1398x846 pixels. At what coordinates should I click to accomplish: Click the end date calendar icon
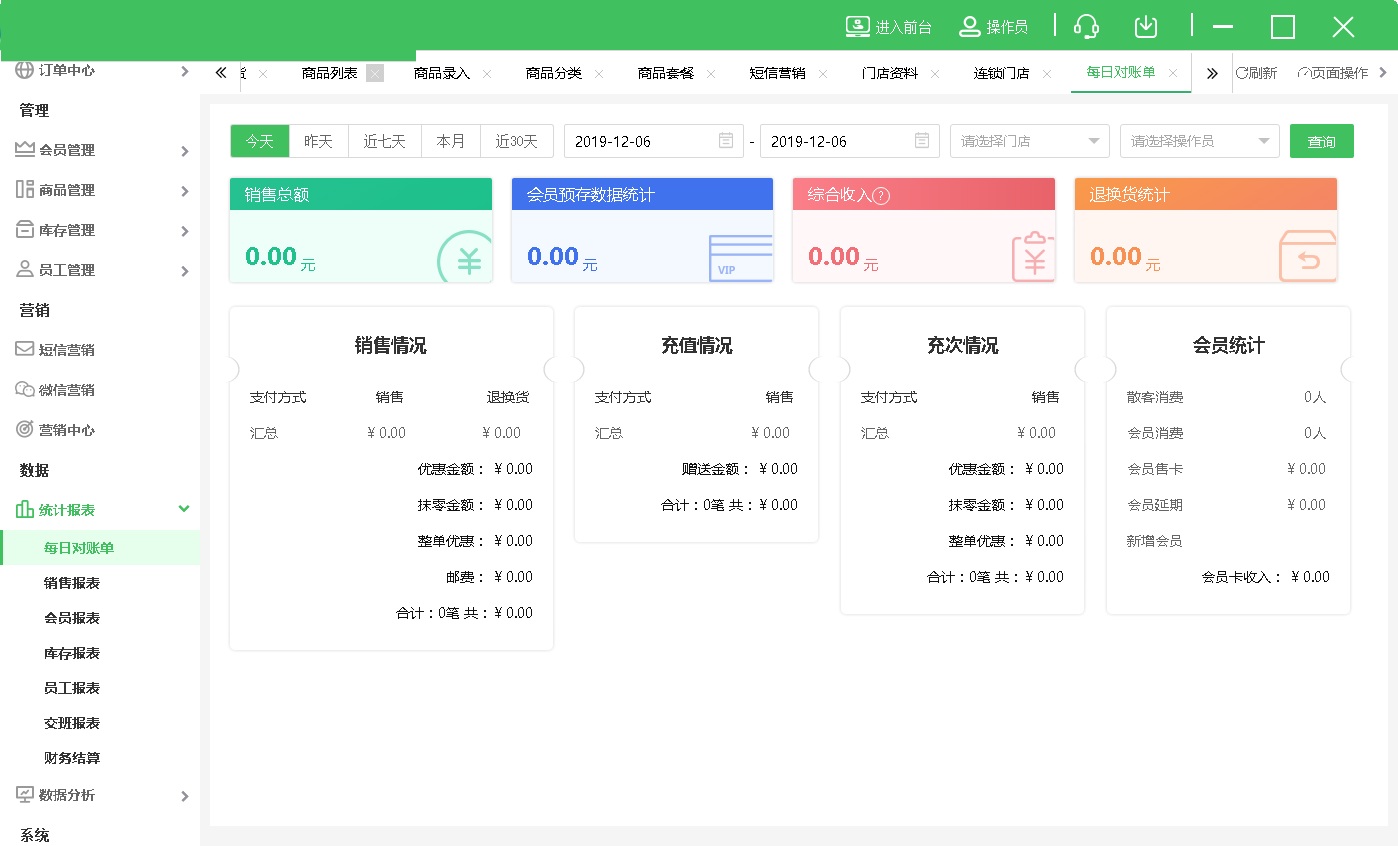[922, 141]
